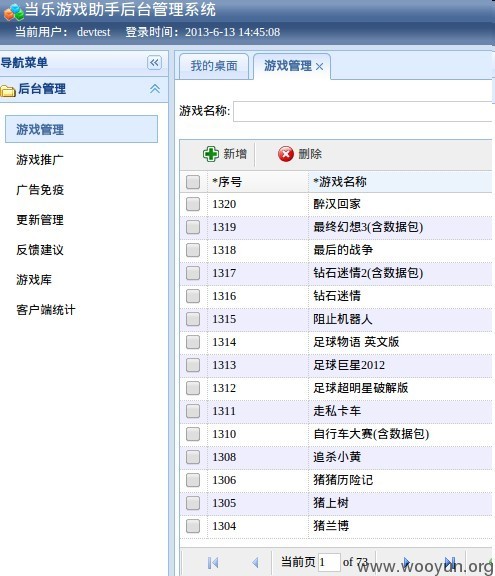Check the row 1312 checkbox
495x576 pixels.
193,388
